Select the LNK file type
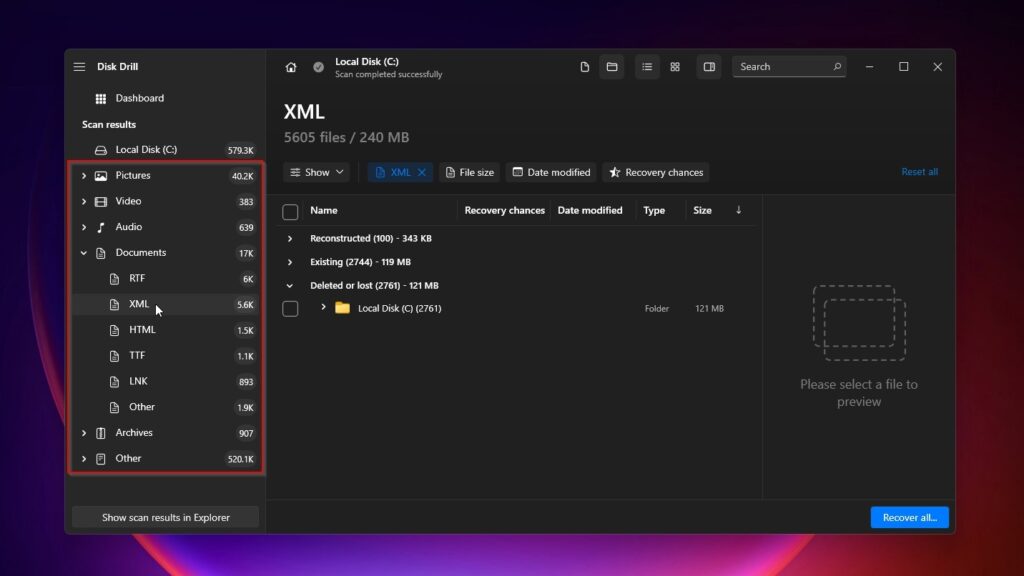1024x576 pixels. [166, 381]
